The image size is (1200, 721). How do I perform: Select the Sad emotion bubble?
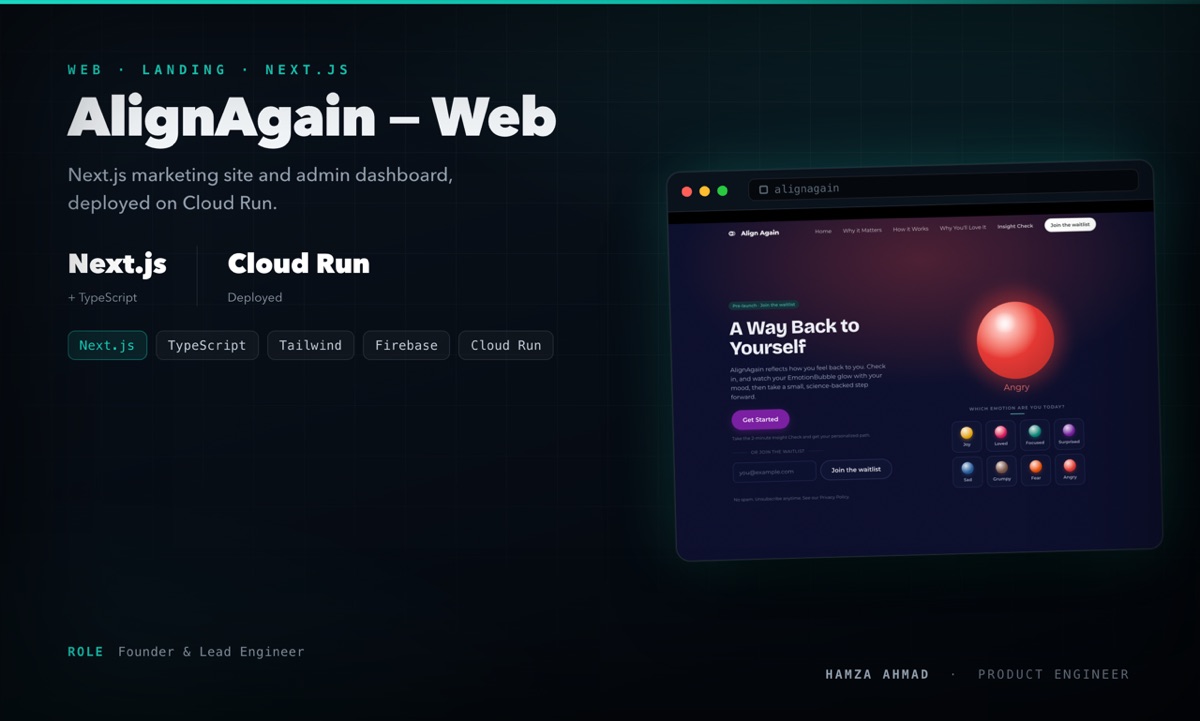coord(967,471)
